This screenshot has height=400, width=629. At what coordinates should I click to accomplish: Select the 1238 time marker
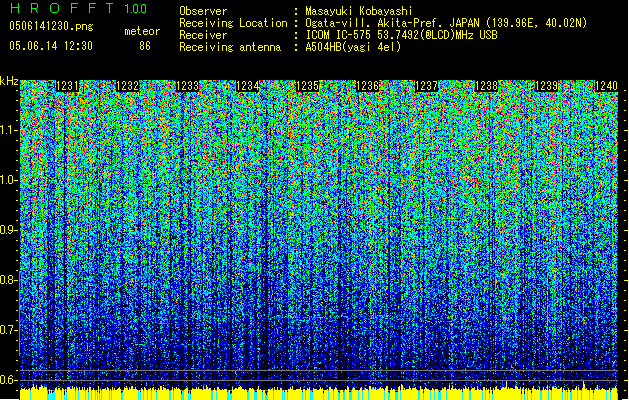coord(487,87)
